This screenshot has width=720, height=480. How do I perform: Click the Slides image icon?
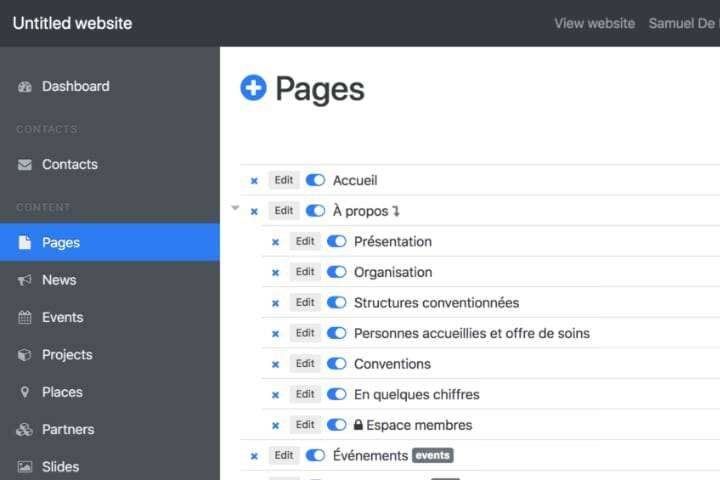pyautogui.click(x=25, y=467)
